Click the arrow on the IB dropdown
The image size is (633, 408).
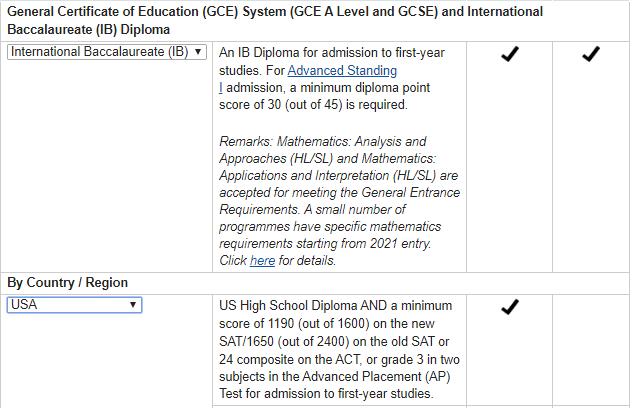click(198, 52)
